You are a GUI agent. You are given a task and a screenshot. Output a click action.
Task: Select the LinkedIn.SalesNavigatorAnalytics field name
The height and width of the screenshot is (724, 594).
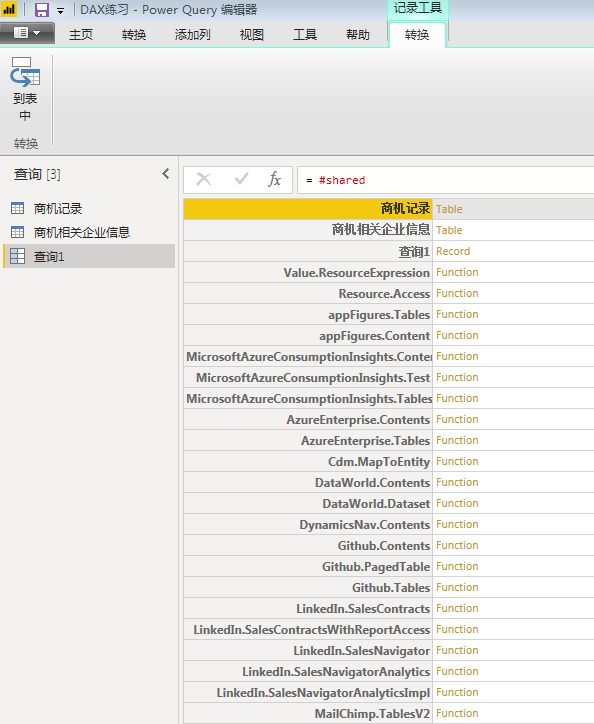[308, 671]
